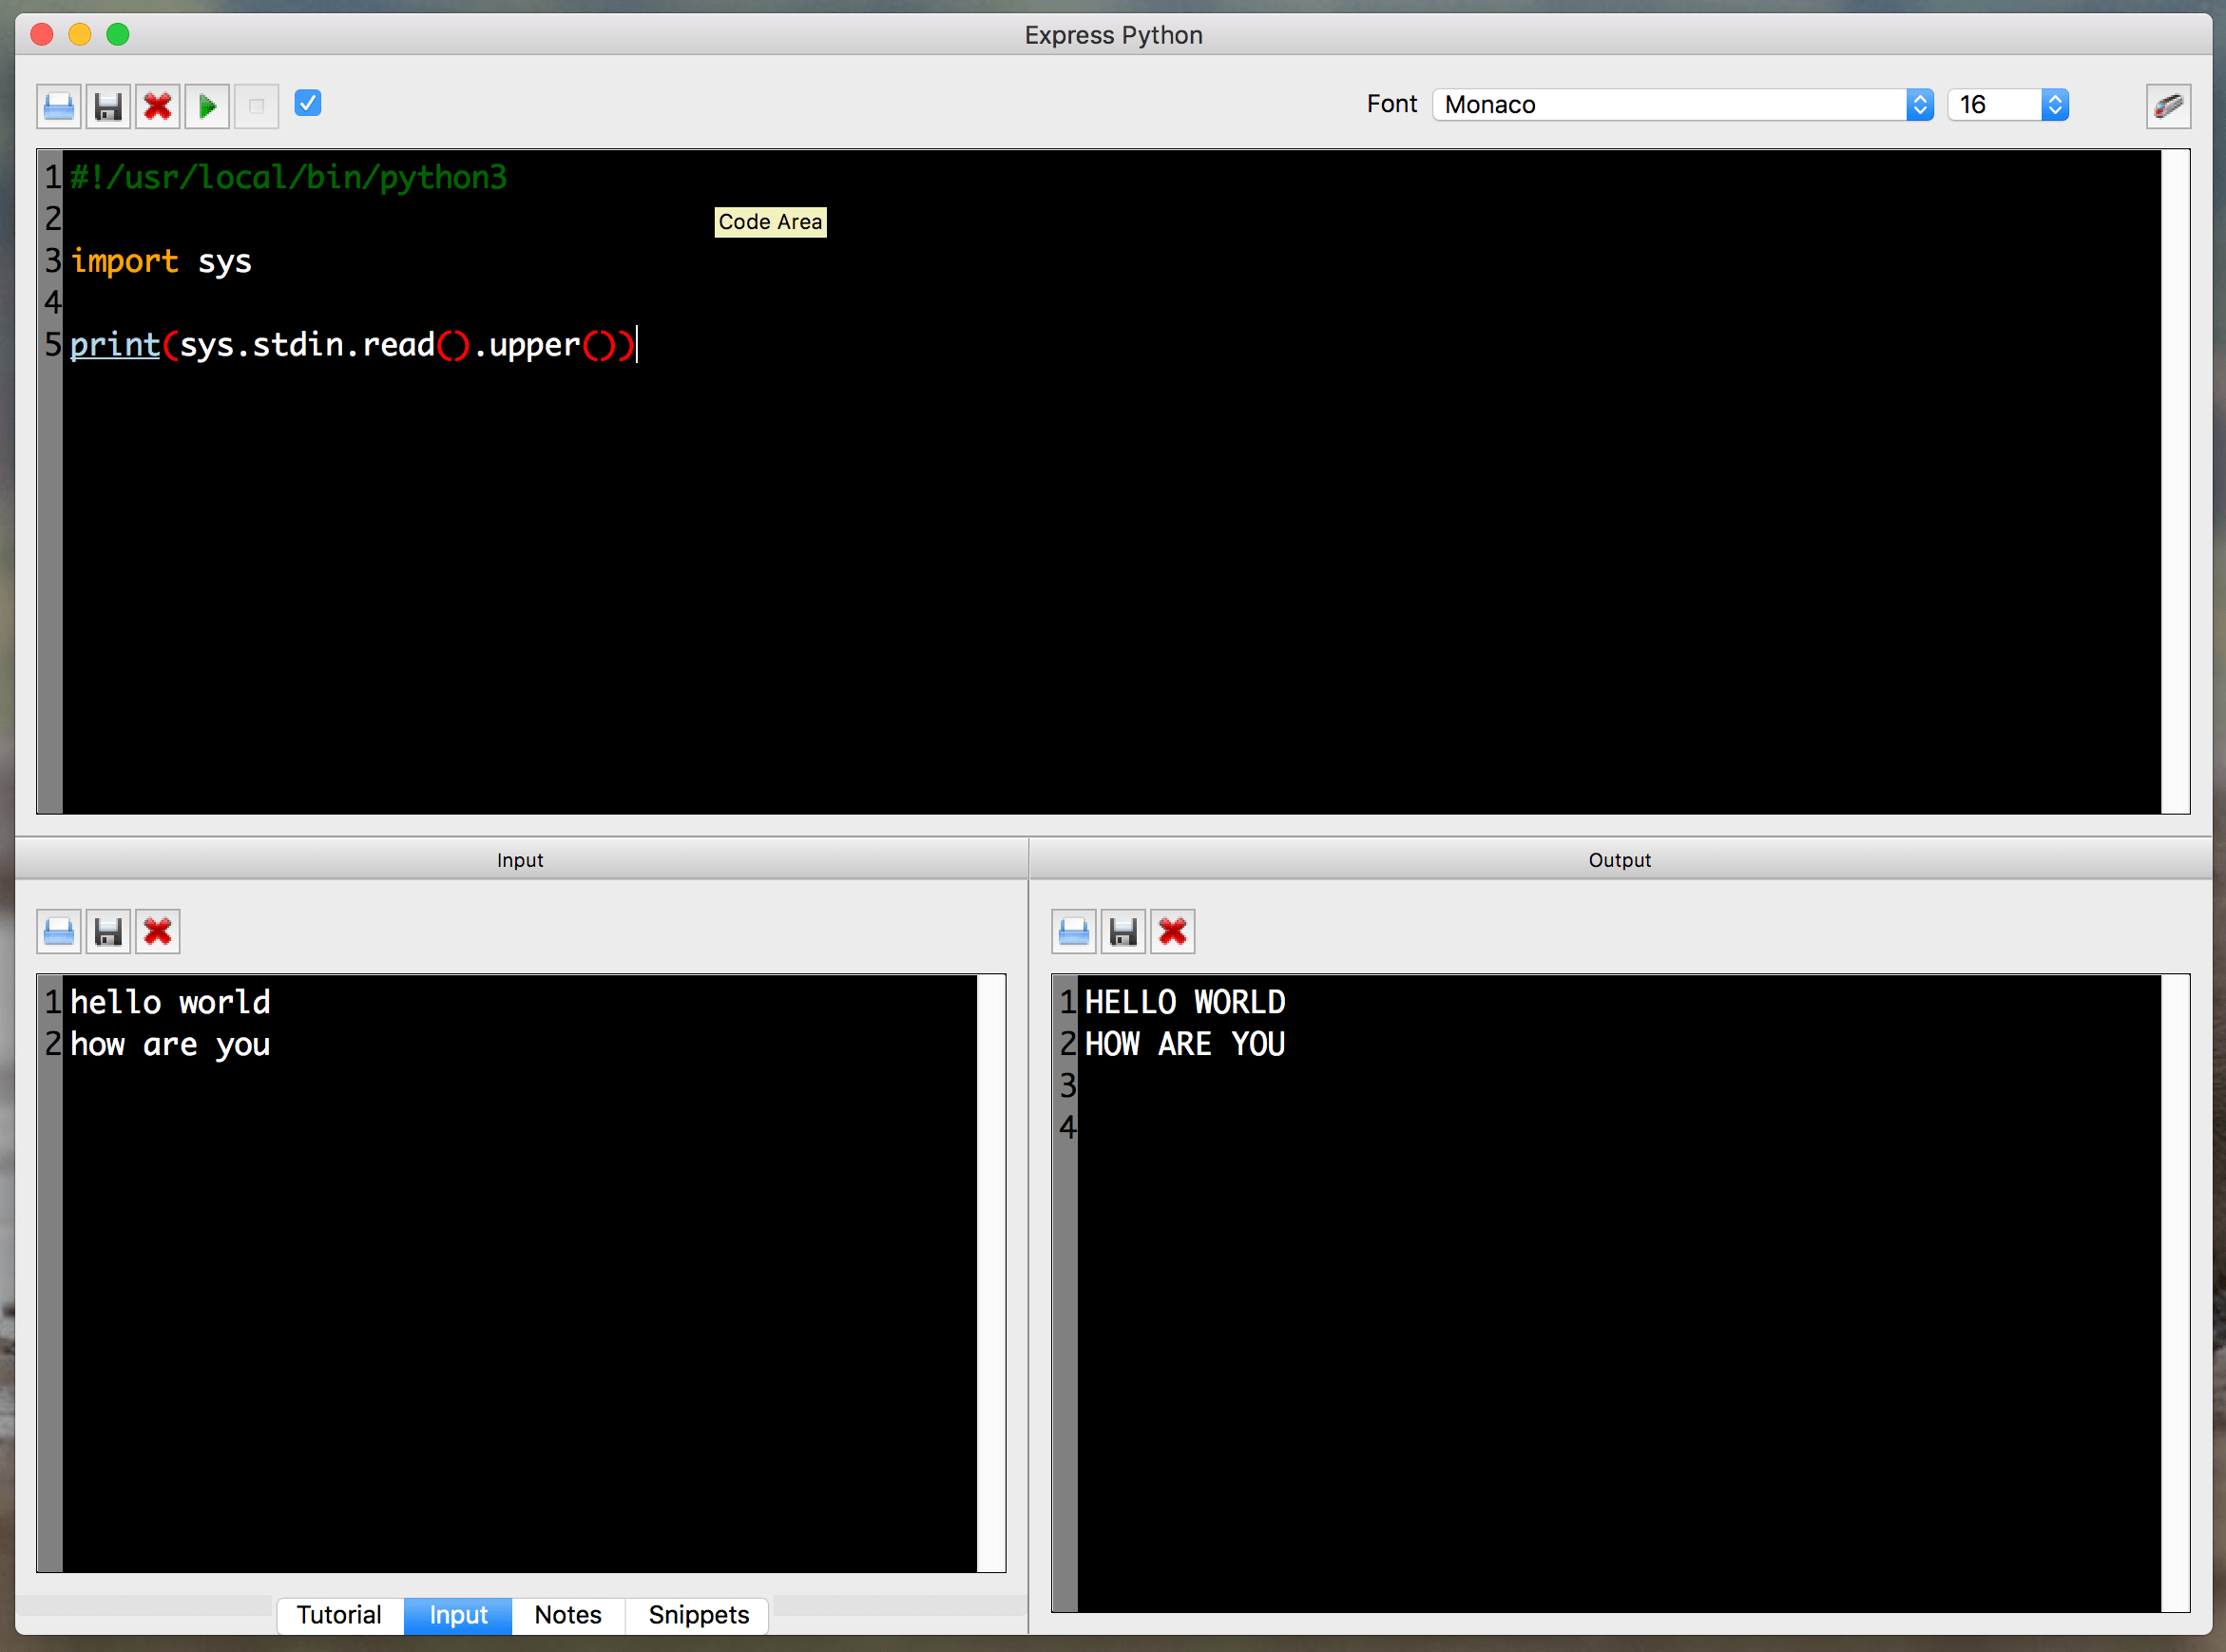The image size is (2226, 1652).
Task: Click the pen icon at the top right
Action: [2167, 106]
